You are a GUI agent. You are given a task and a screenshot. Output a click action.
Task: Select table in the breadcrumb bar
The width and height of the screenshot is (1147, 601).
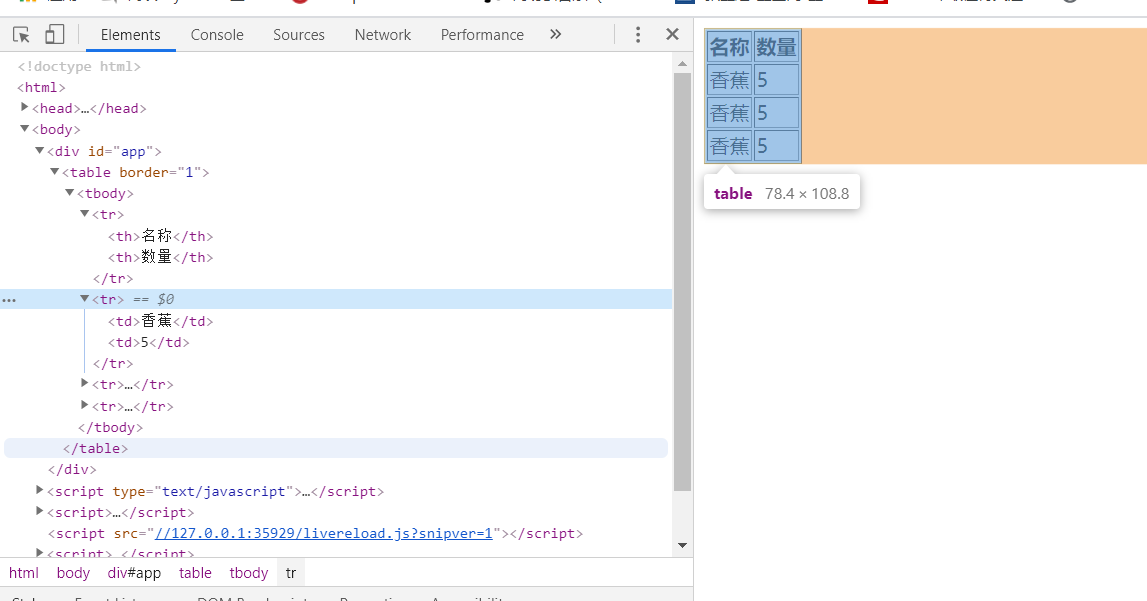[x=195, y=573]
